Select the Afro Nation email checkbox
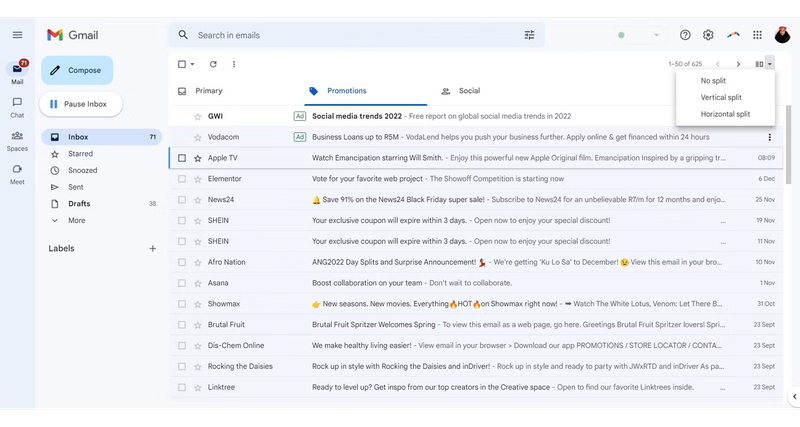This screenshot has height=427, width=800. pyautogui.click(x=182, y=262)
